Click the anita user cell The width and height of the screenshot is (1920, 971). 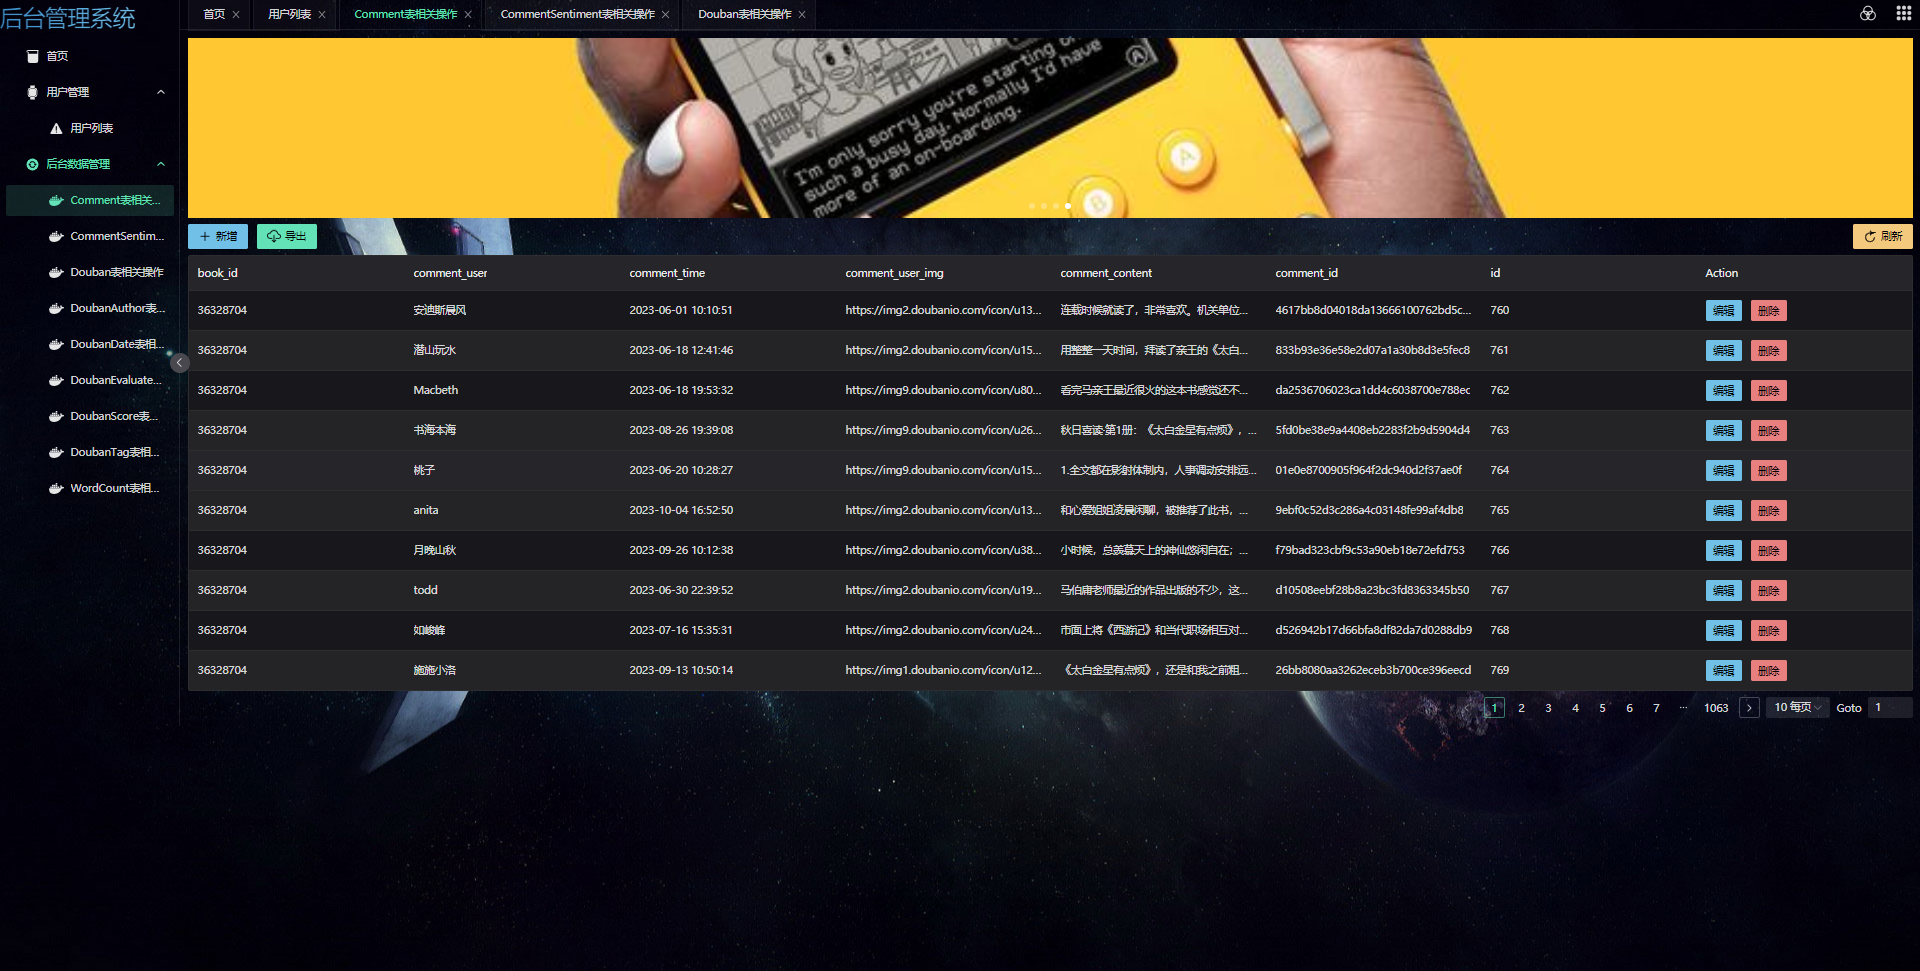(x=426, y=510)
